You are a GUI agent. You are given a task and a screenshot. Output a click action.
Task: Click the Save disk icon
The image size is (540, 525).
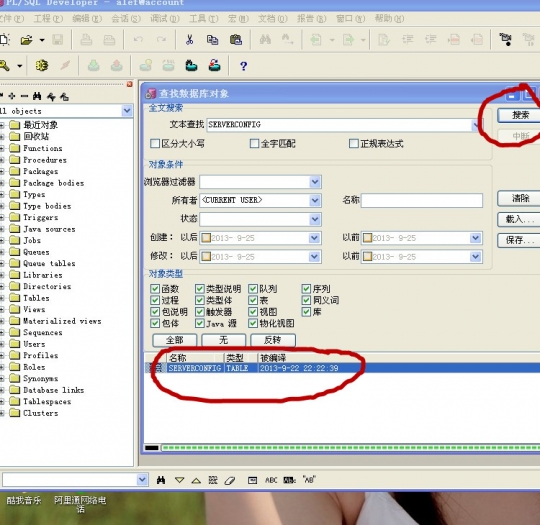(58, 40)
